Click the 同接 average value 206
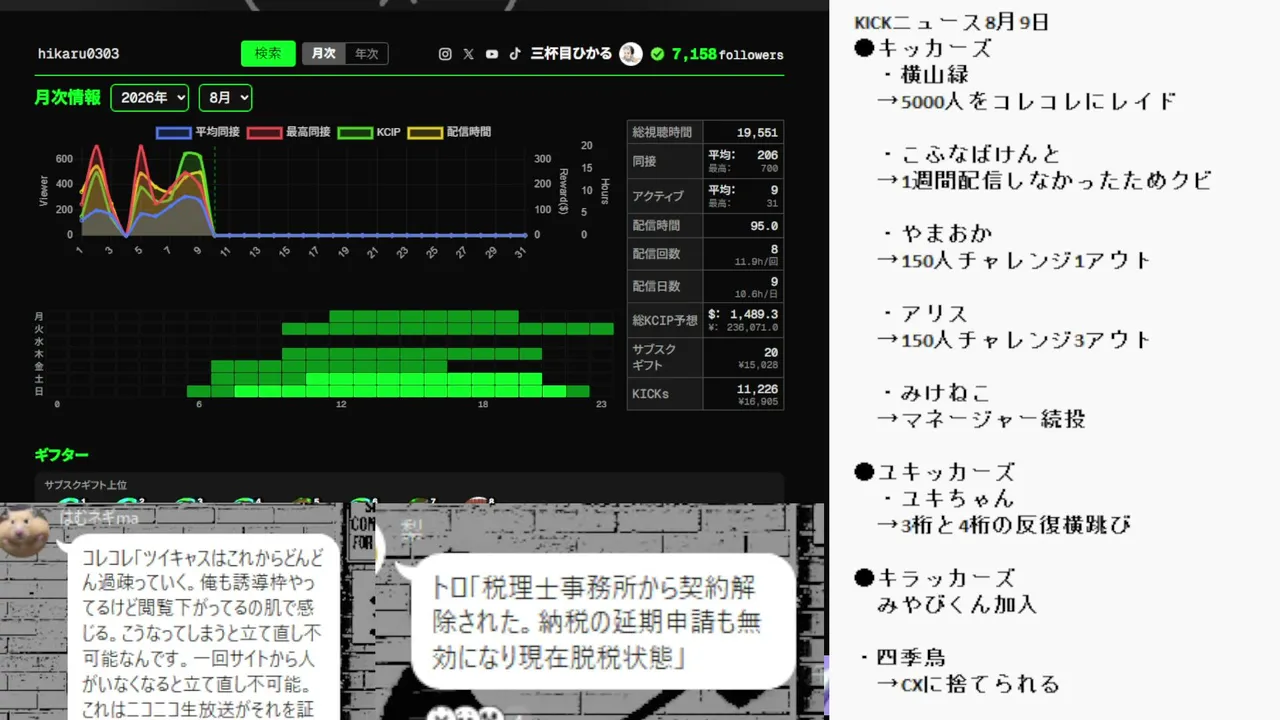The image size is (1280, 720). [x=767, y=155]
